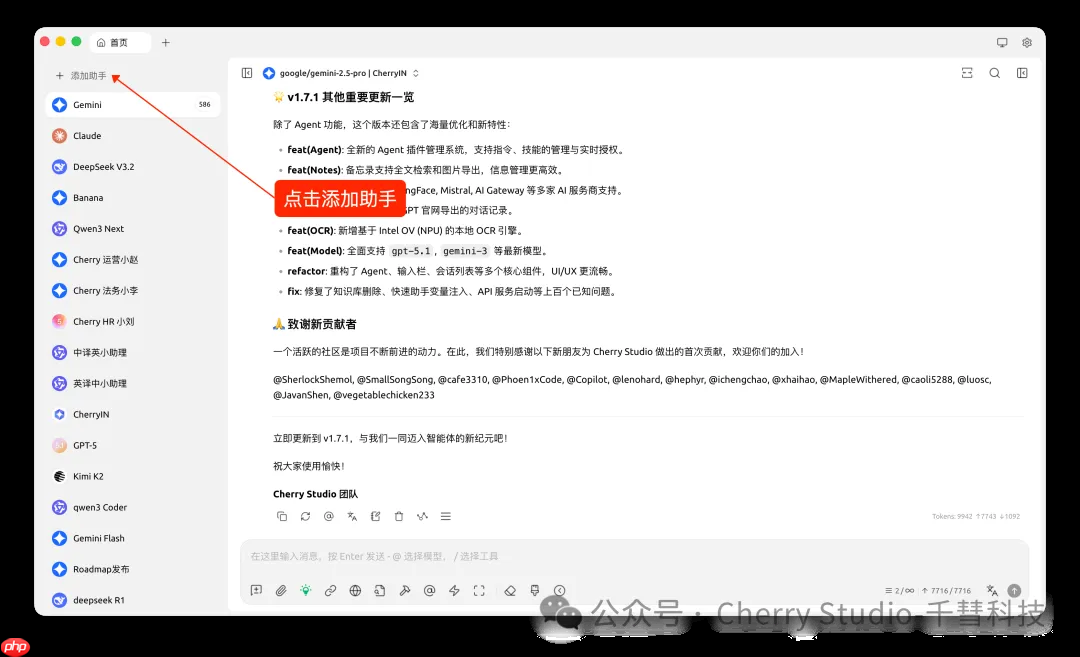Open translate icon in the message toolbar
Screen dimensions: 1080x657
click(352, 516)
